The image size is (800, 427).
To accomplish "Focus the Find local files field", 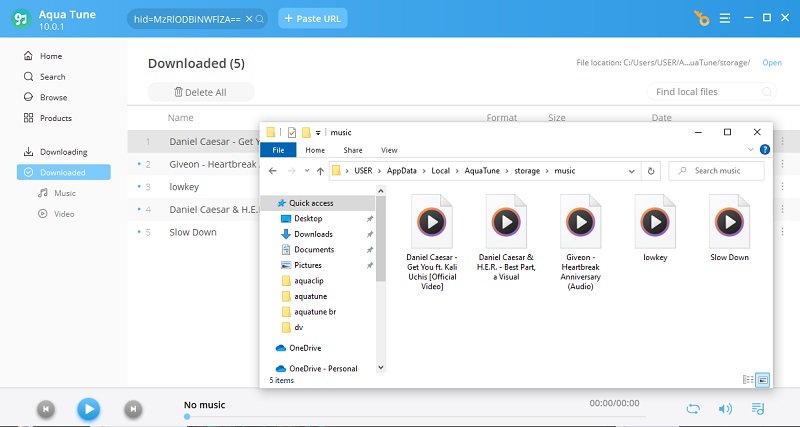I will 712,92.
